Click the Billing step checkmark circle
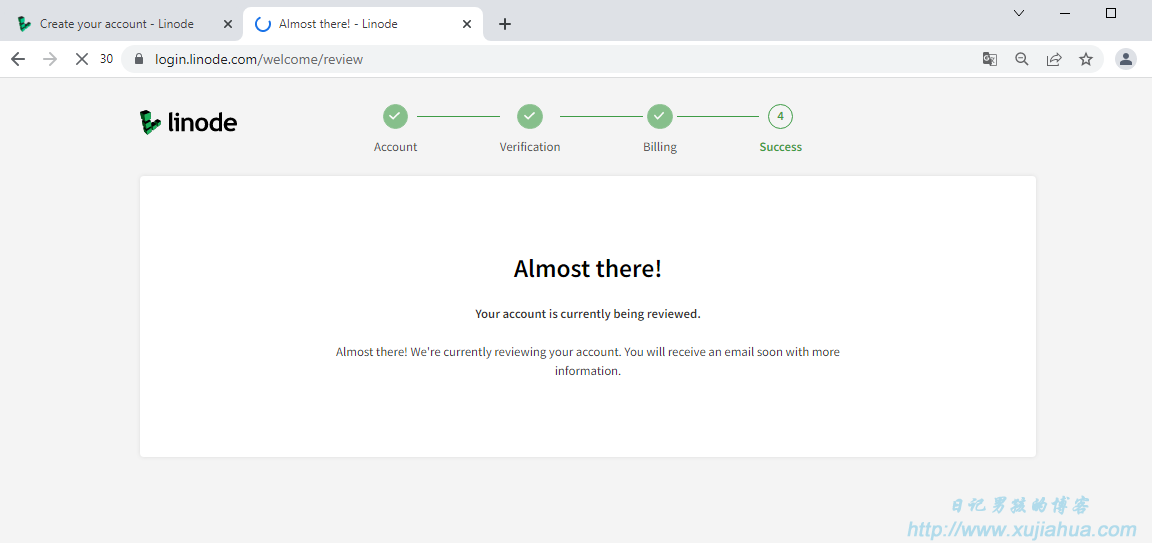 (660, 116)
